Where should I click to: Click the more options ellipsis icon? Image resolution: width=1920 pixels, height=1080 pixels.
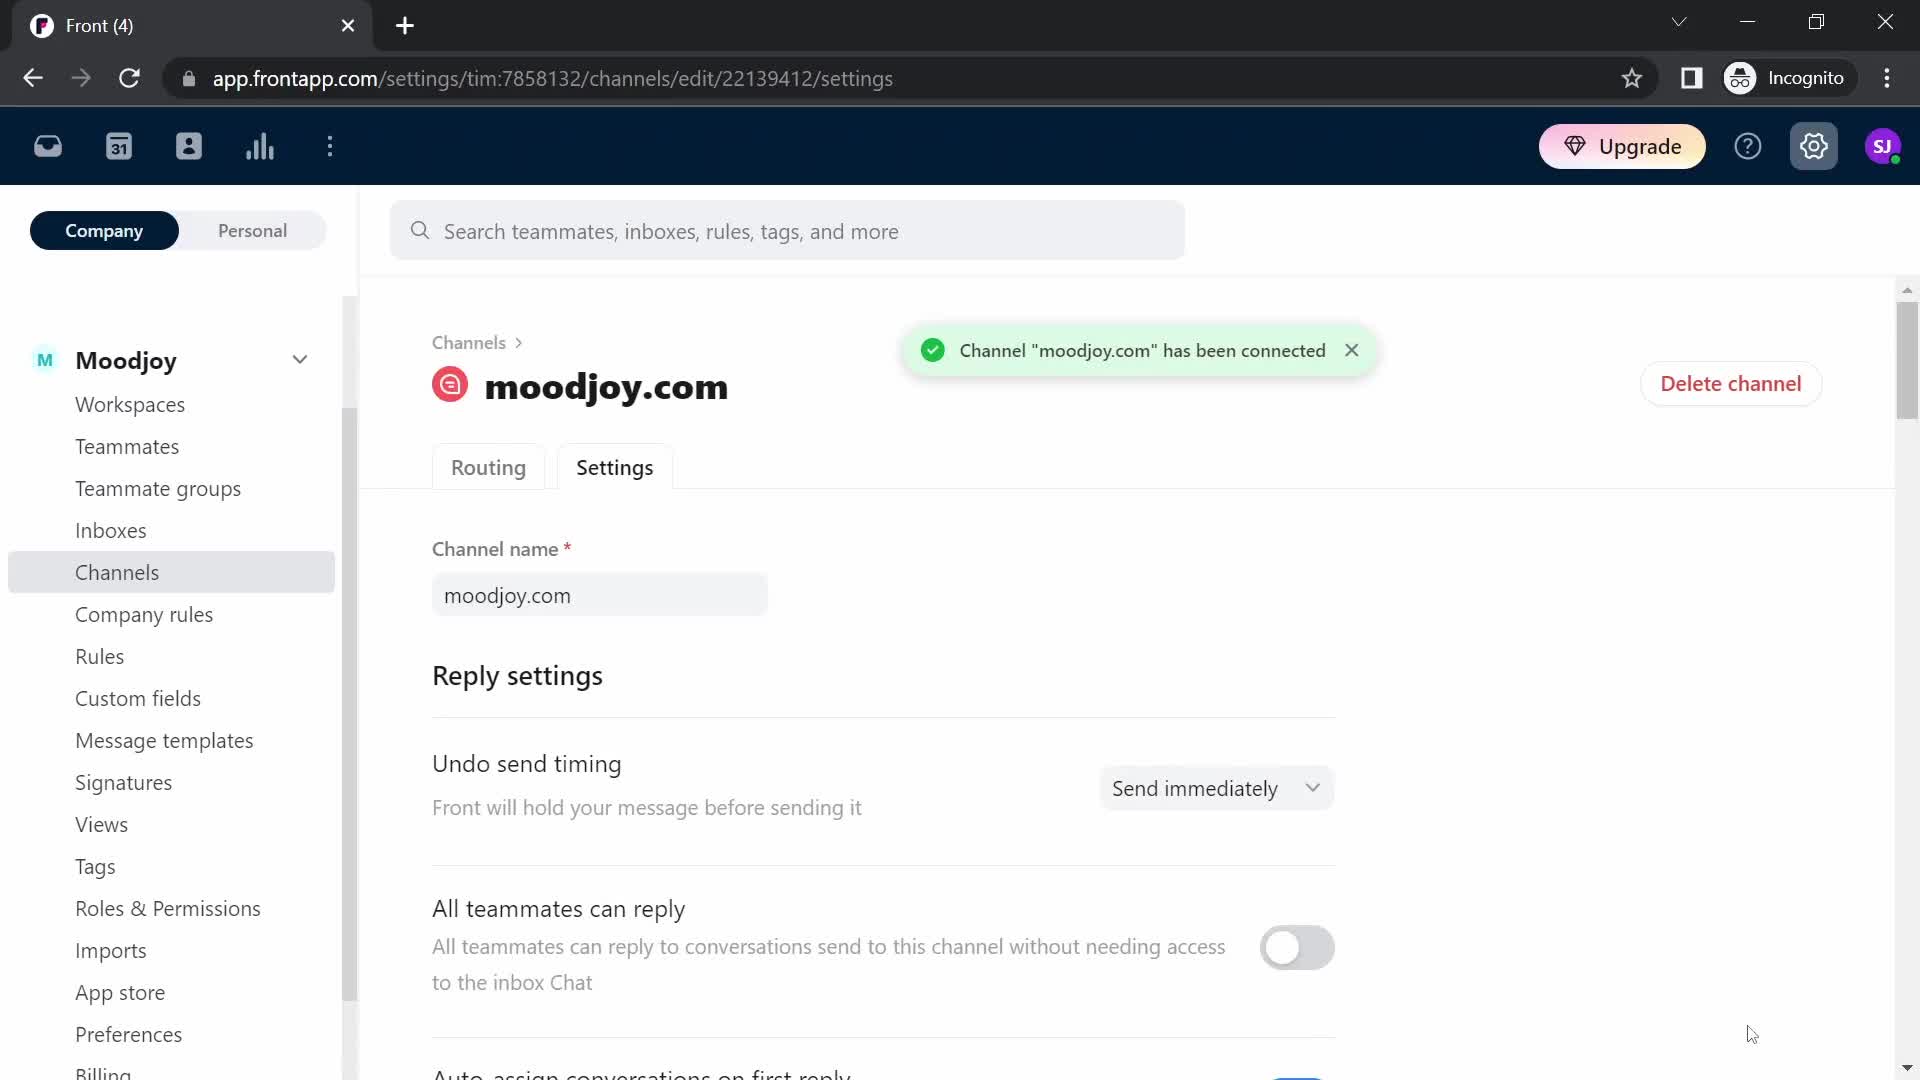(x=331, y=146)
